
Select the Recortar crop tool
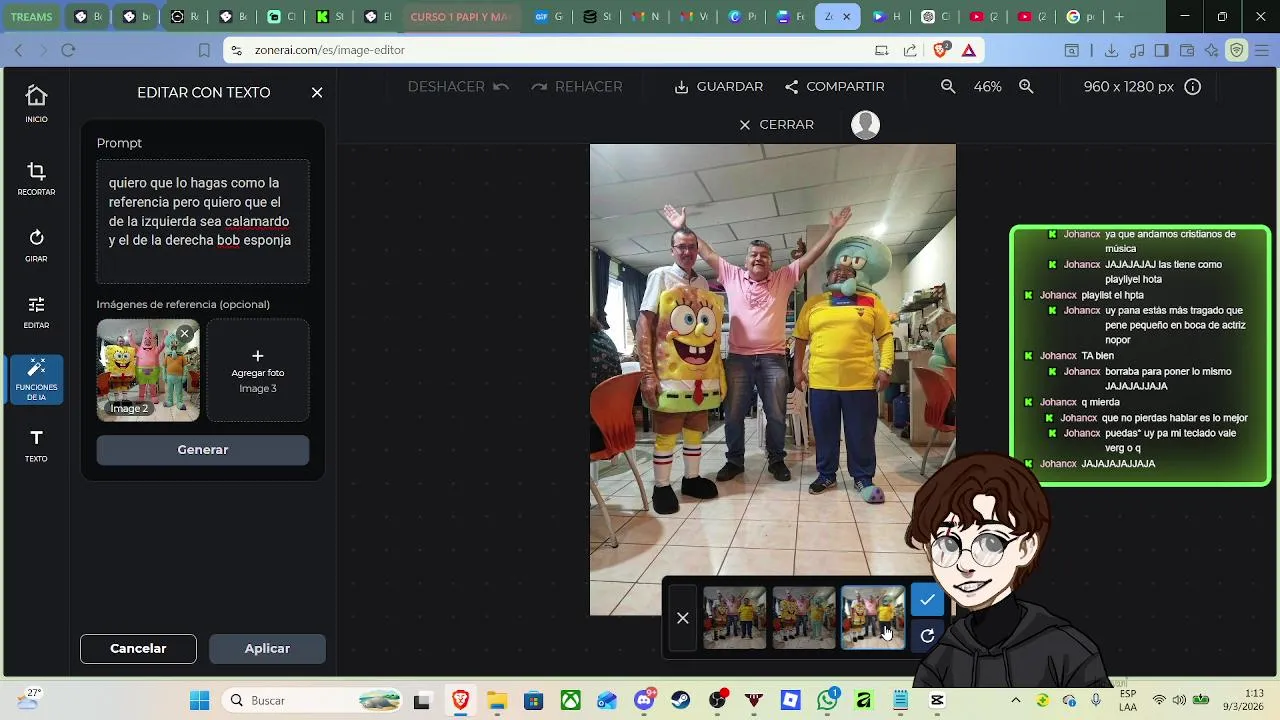[36, 179]
